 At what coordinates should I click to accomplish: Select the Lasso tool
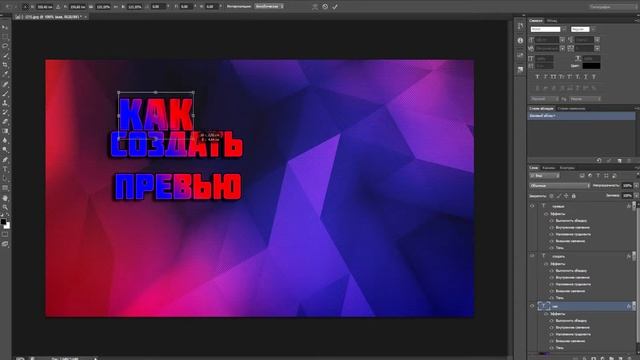click(5, 46)
